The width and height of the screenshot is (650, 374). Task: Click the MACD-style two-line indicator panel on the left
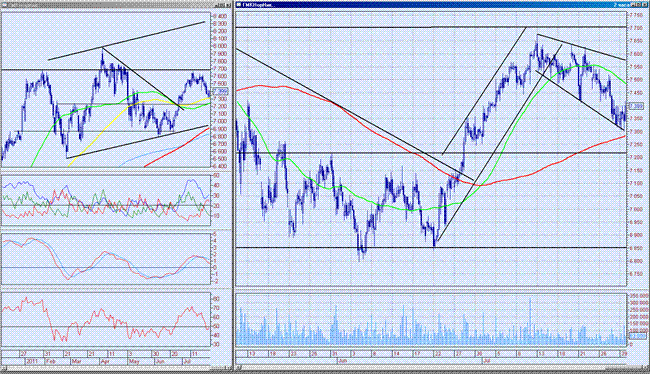pos(106,259)
